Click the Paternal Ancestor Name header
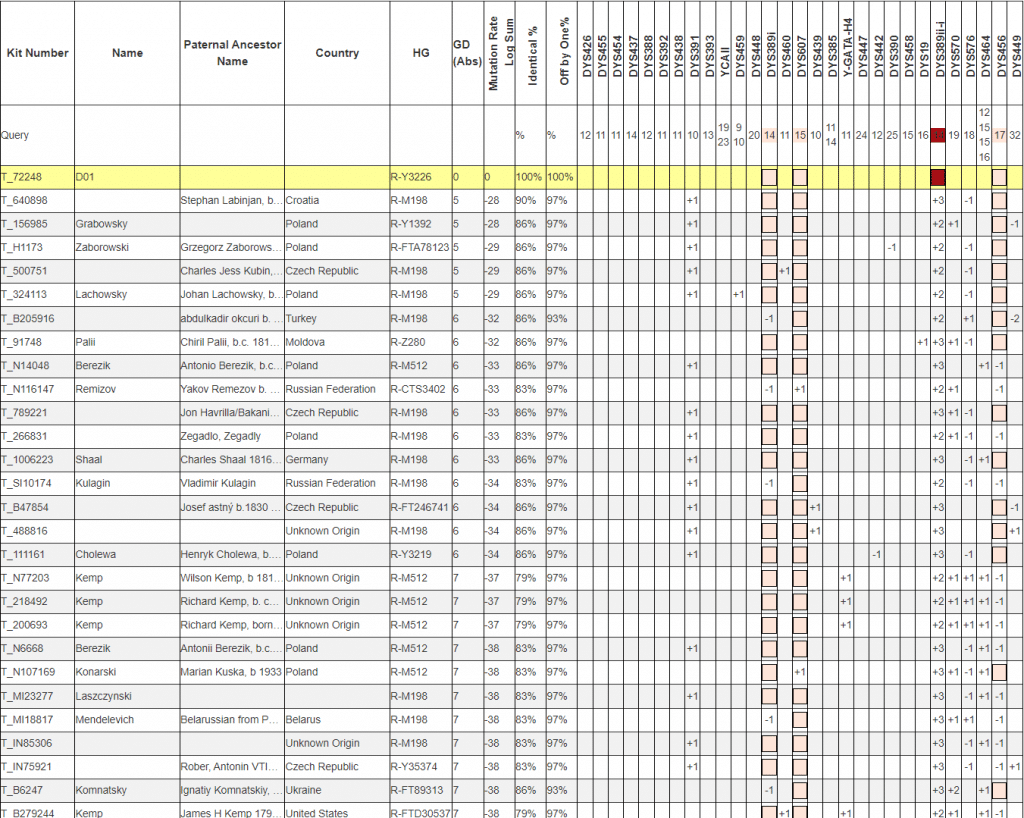Viewport: 1024px width, 818px height. pos(232,53)
